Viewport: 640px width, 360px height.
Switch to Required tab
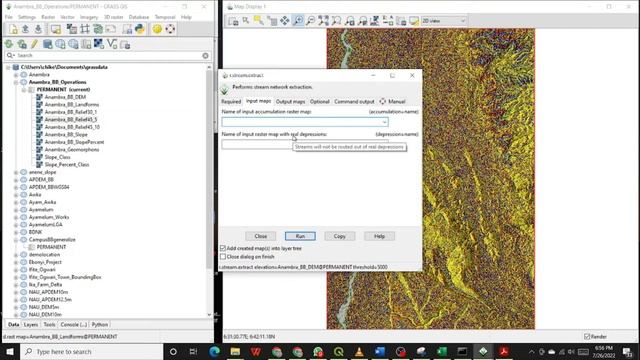click(x=231, y=102)
